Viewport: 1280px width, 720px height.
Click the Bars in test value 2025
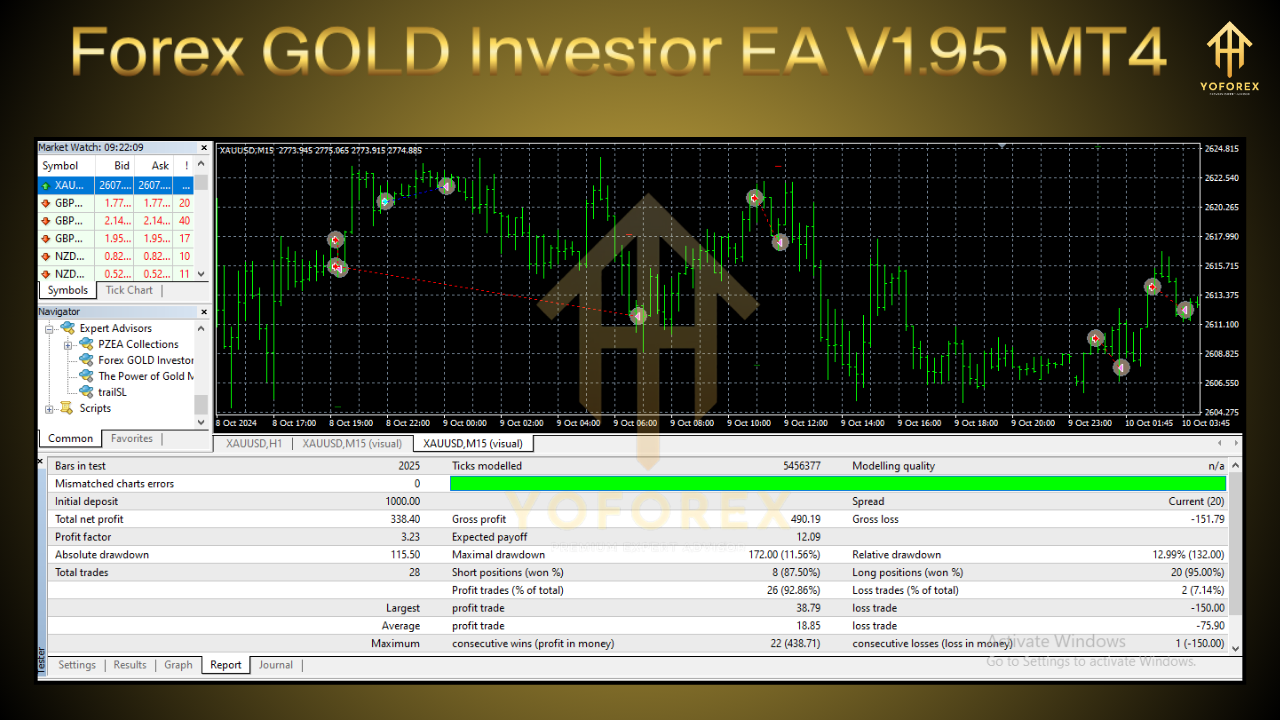click(409, 466)
